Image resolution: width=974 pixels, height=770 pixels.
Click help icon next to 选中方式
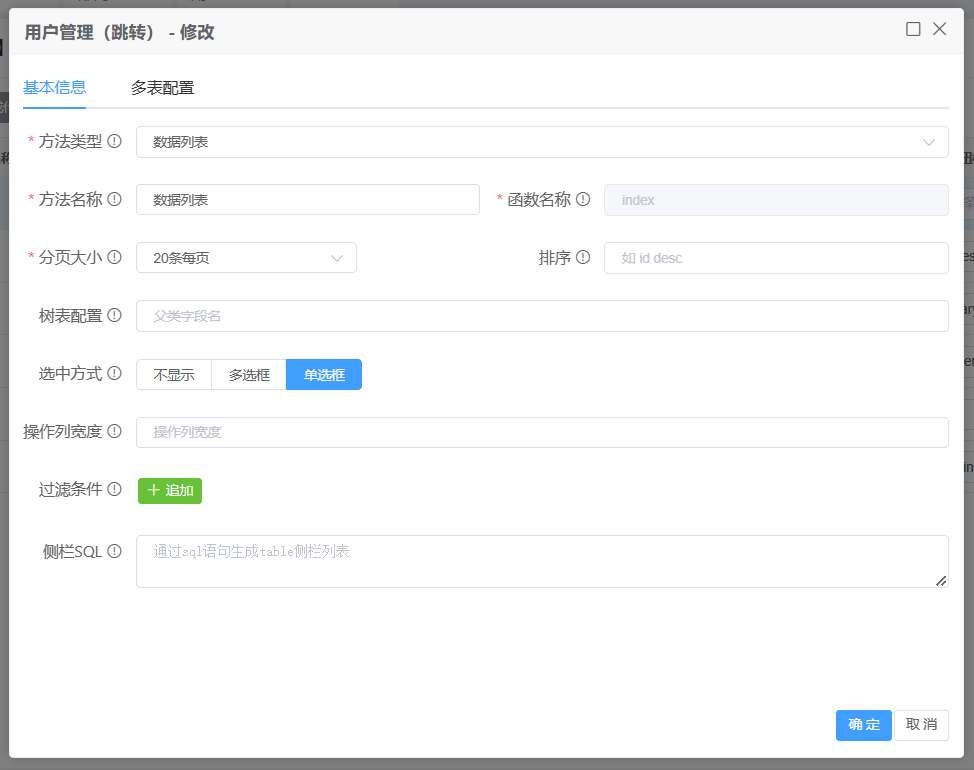[114, 374]
